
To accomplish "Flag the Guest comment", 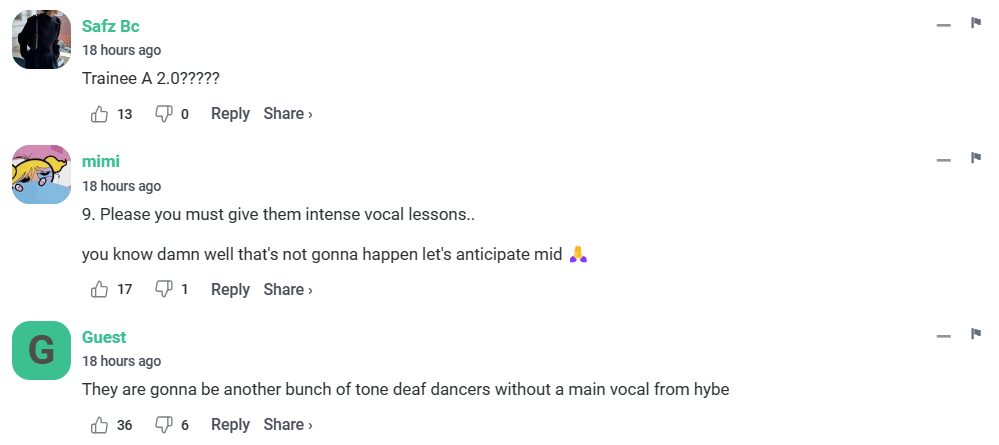I will (976, 334).
